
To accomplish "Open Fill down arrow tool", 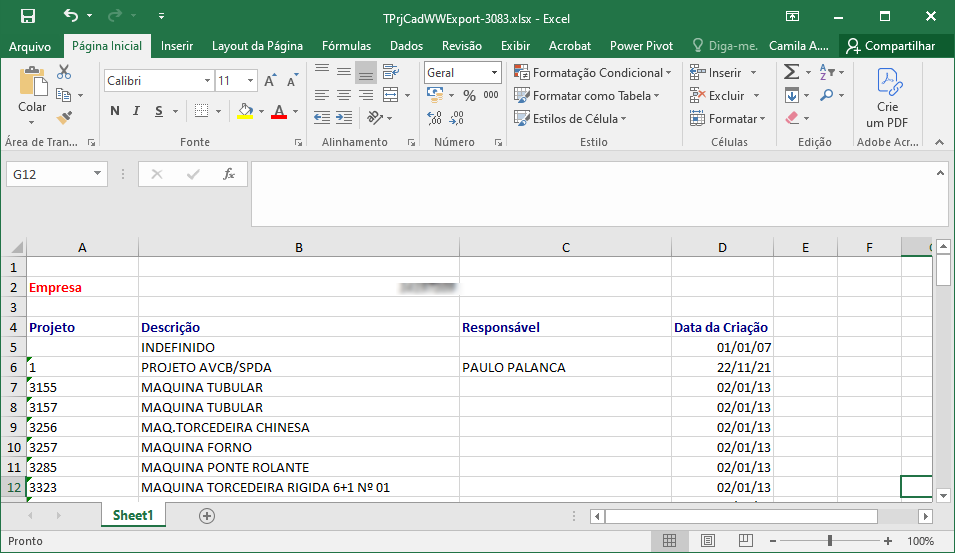I will click(792, 95).
